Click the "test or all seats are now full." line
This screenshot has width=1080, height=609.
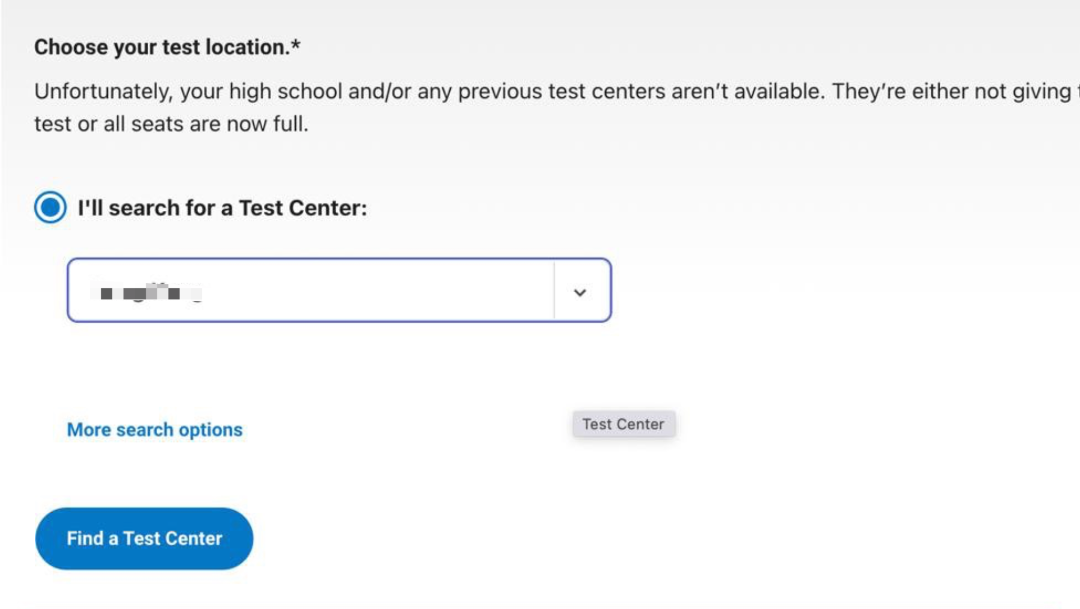pos(172,124)
